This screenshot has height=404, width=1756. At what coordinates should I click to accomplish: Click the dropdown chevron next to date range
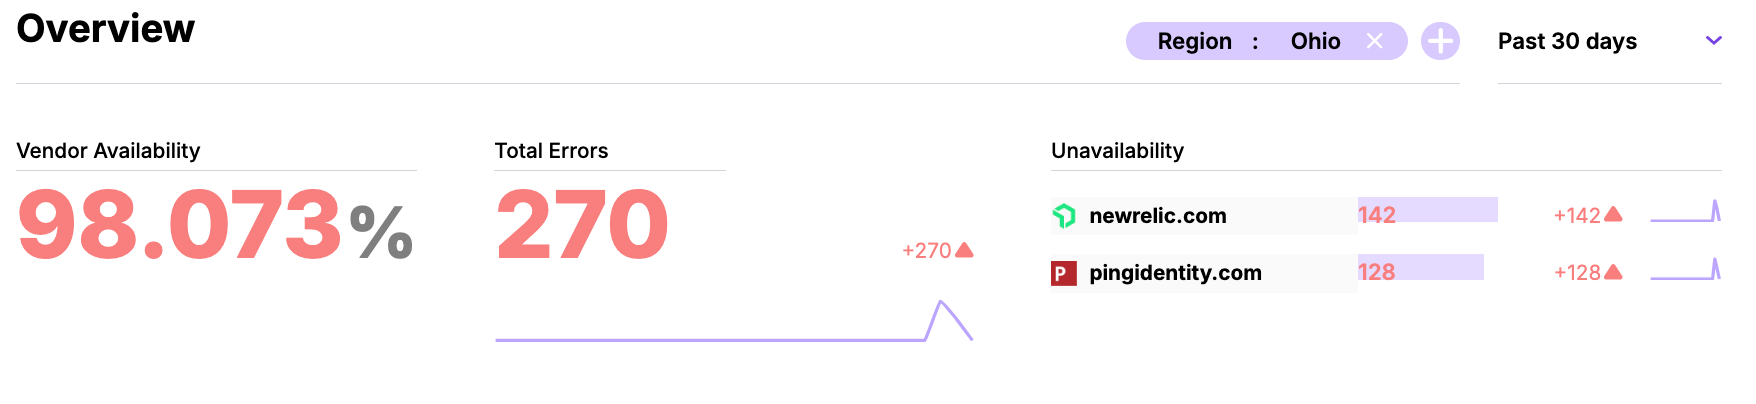click(1713, 41)
